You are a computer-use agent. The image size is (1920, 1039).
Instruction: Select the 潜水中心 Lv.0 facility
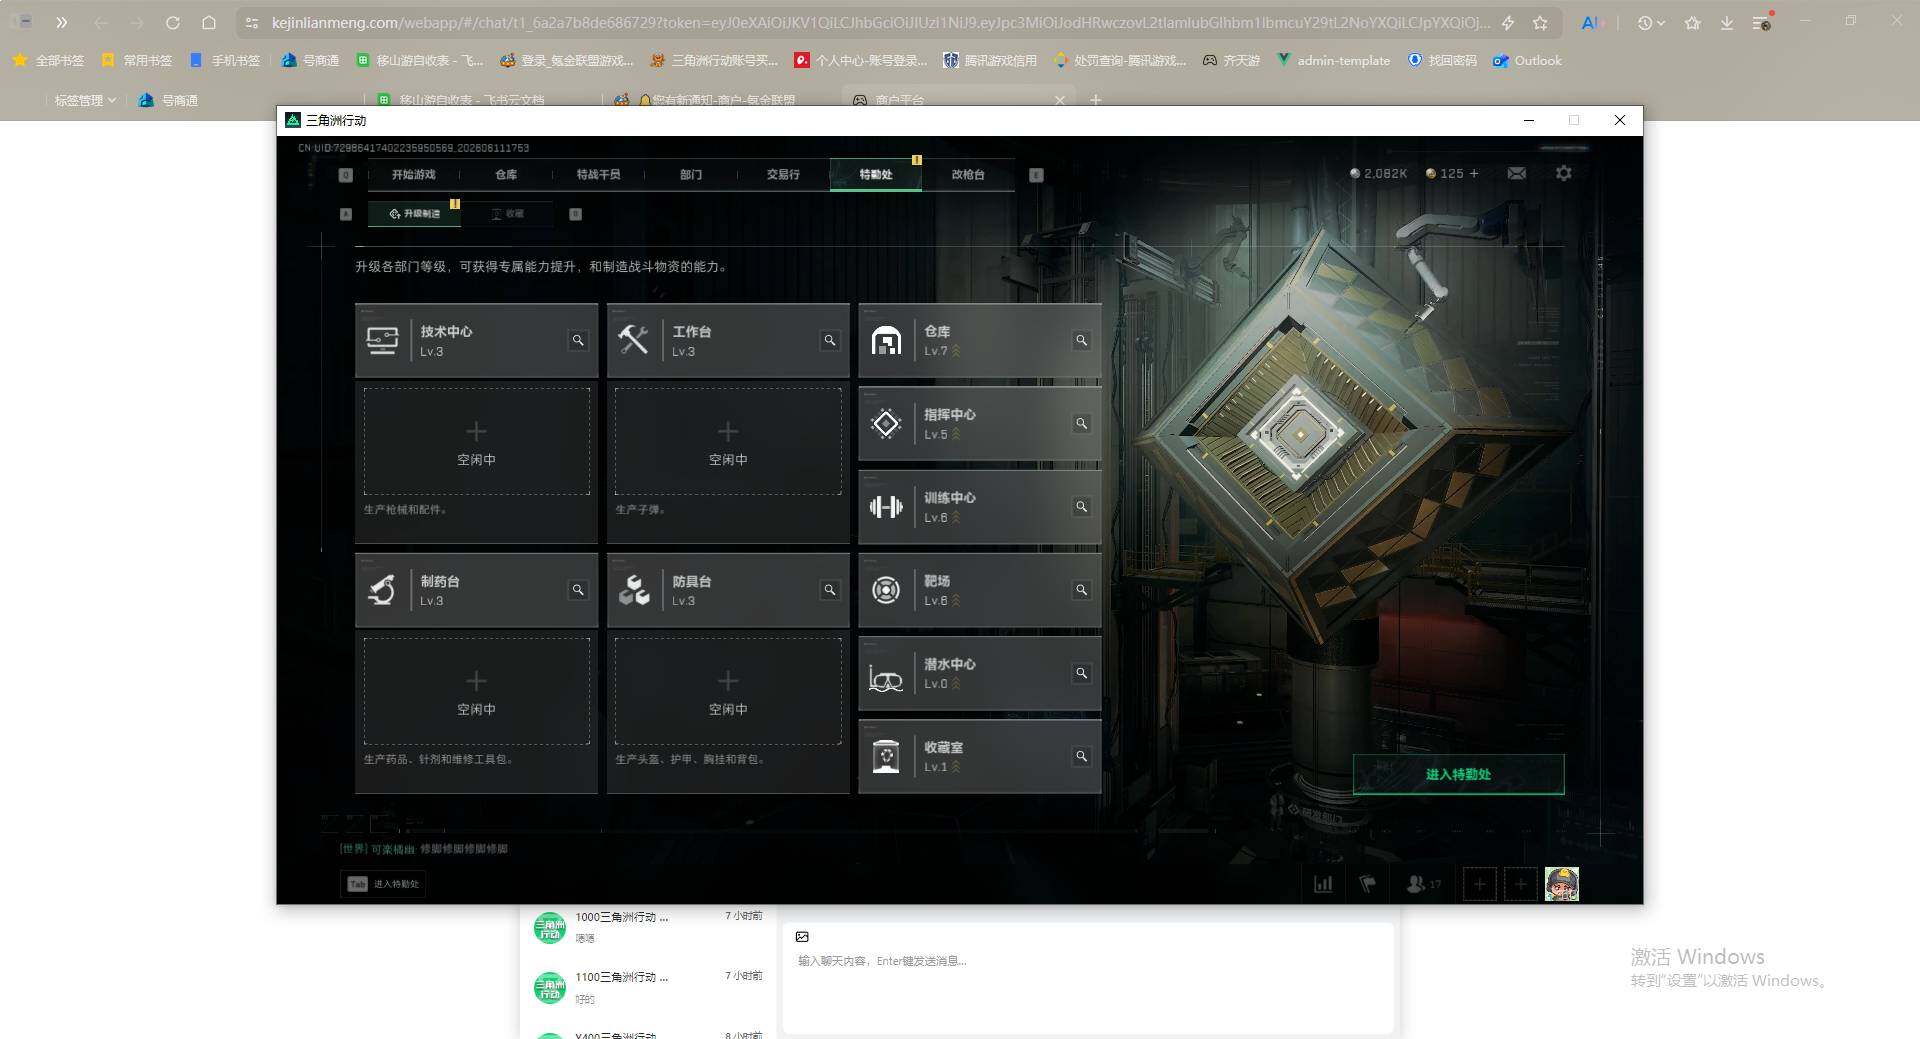(x=980, y=673)
